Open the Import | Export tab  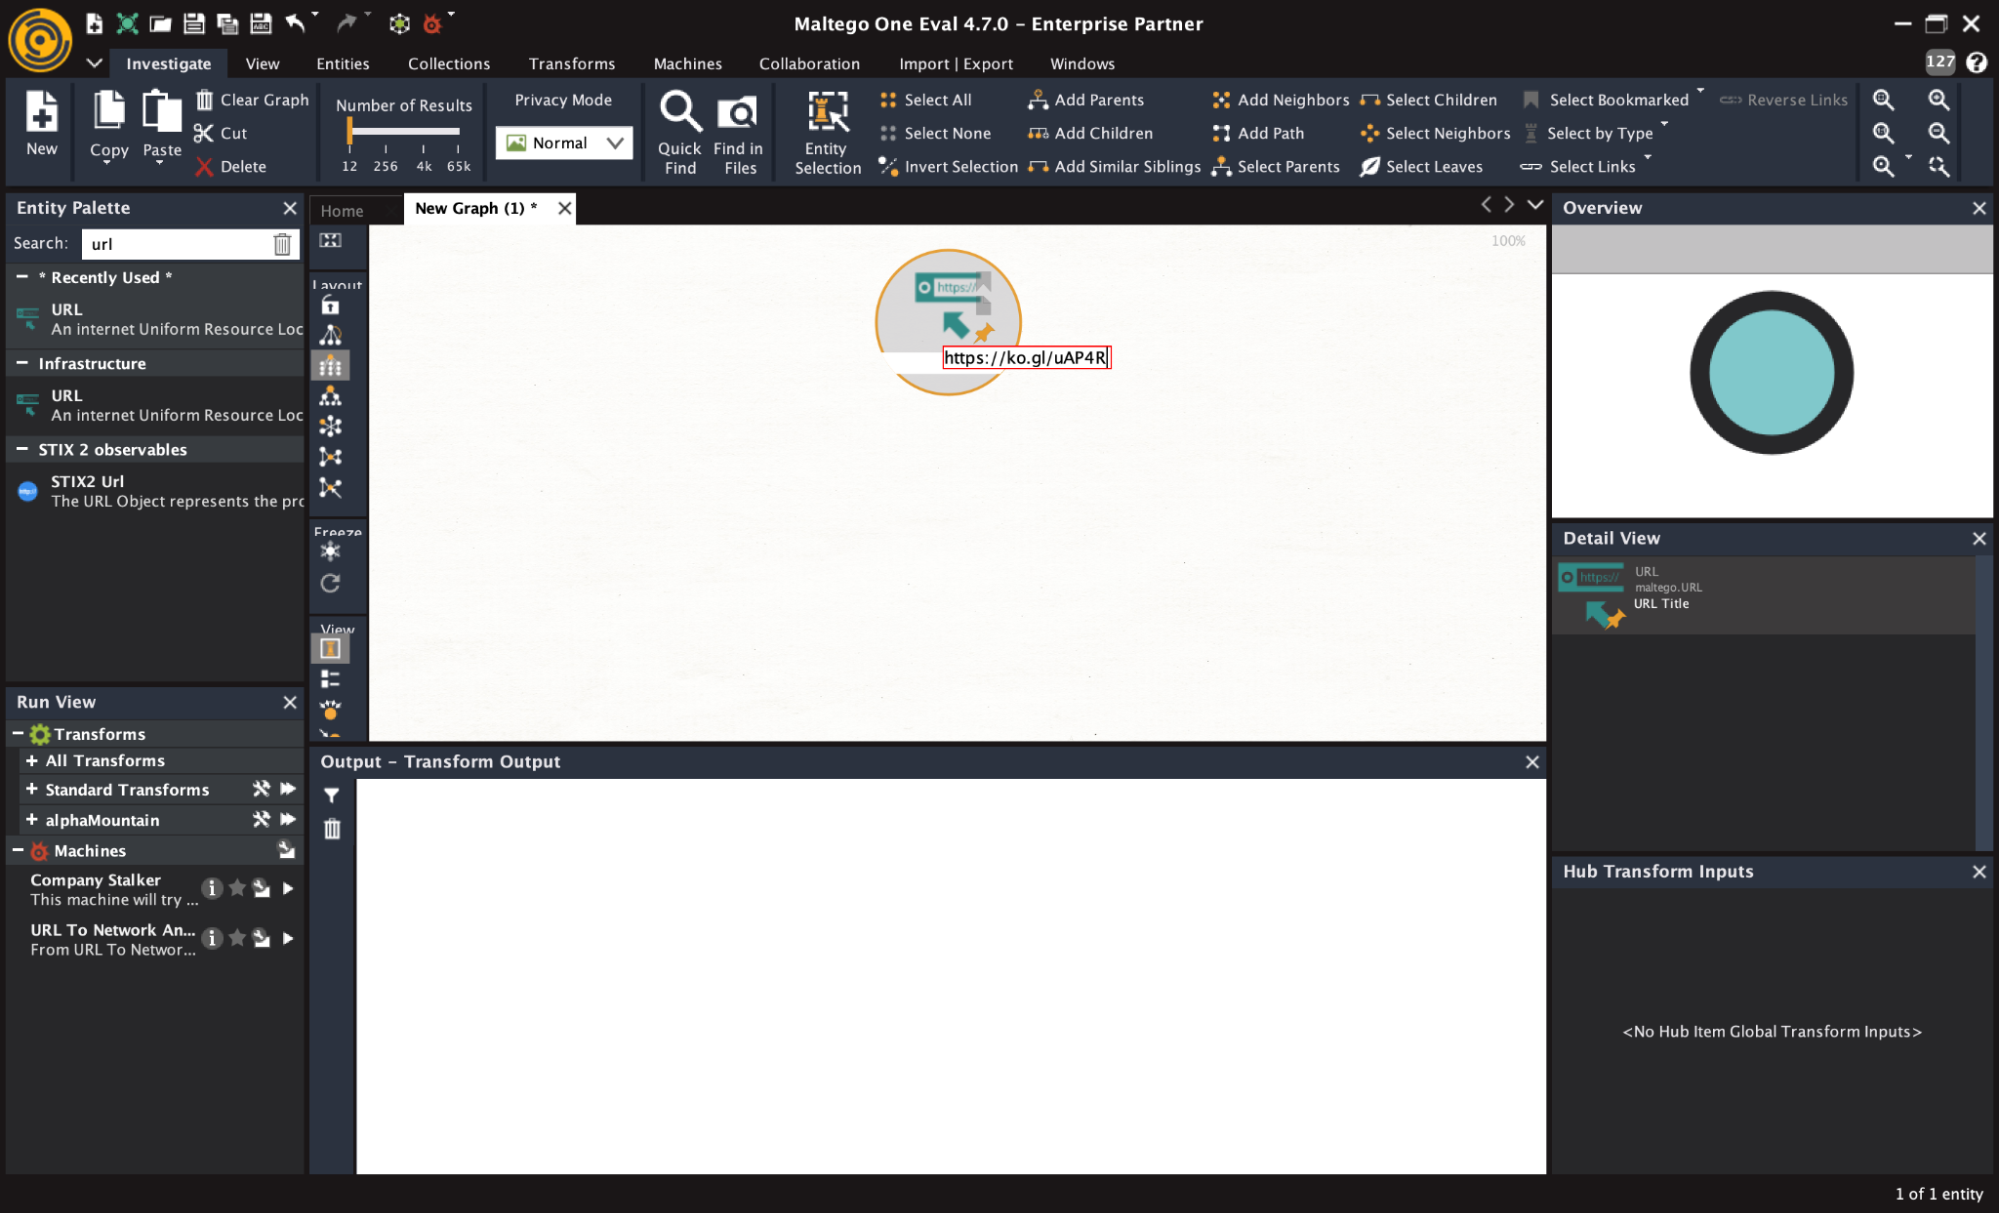pyautogui.click(x=955, y=63)
